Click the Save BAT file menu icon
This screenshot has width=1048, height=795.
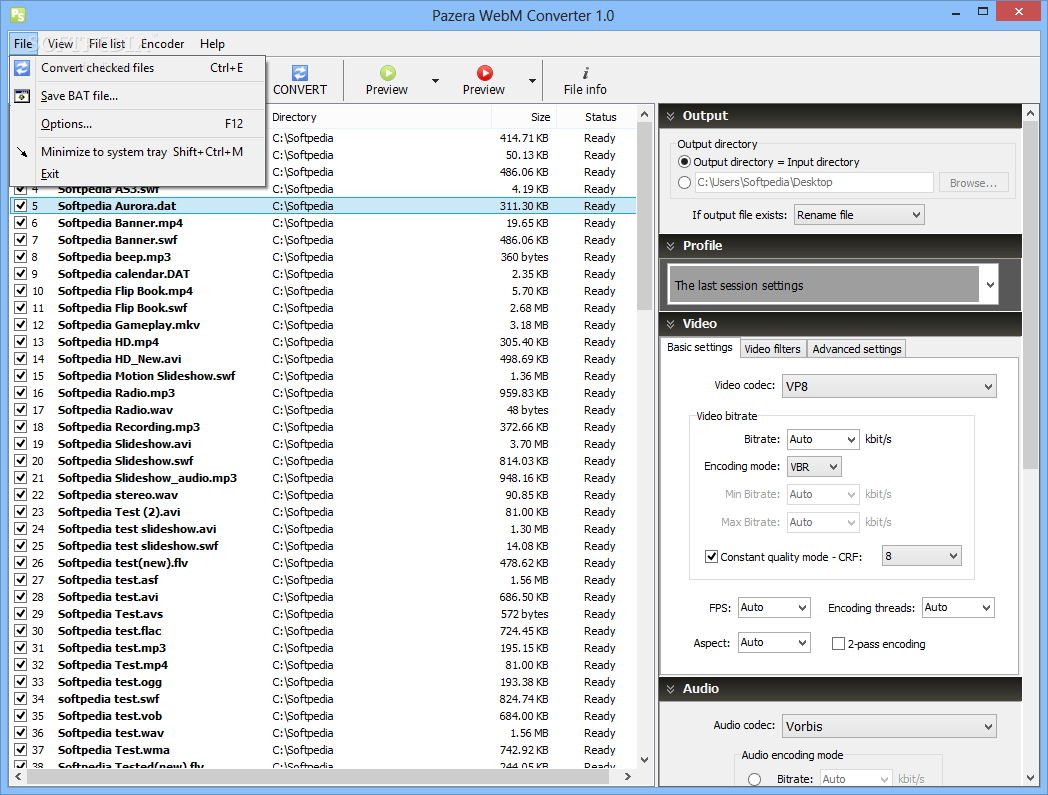[22, 96]
